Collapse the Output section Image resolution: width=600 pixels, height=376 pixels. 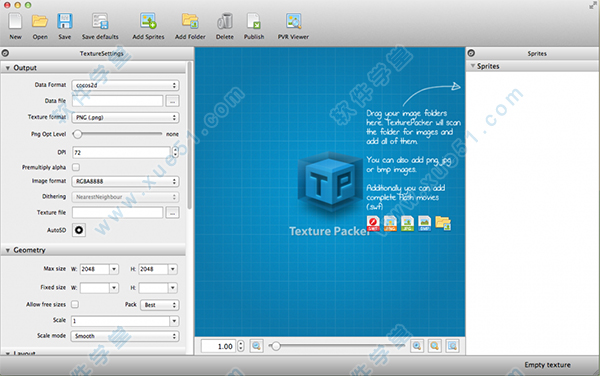click(x=7, y=68)
